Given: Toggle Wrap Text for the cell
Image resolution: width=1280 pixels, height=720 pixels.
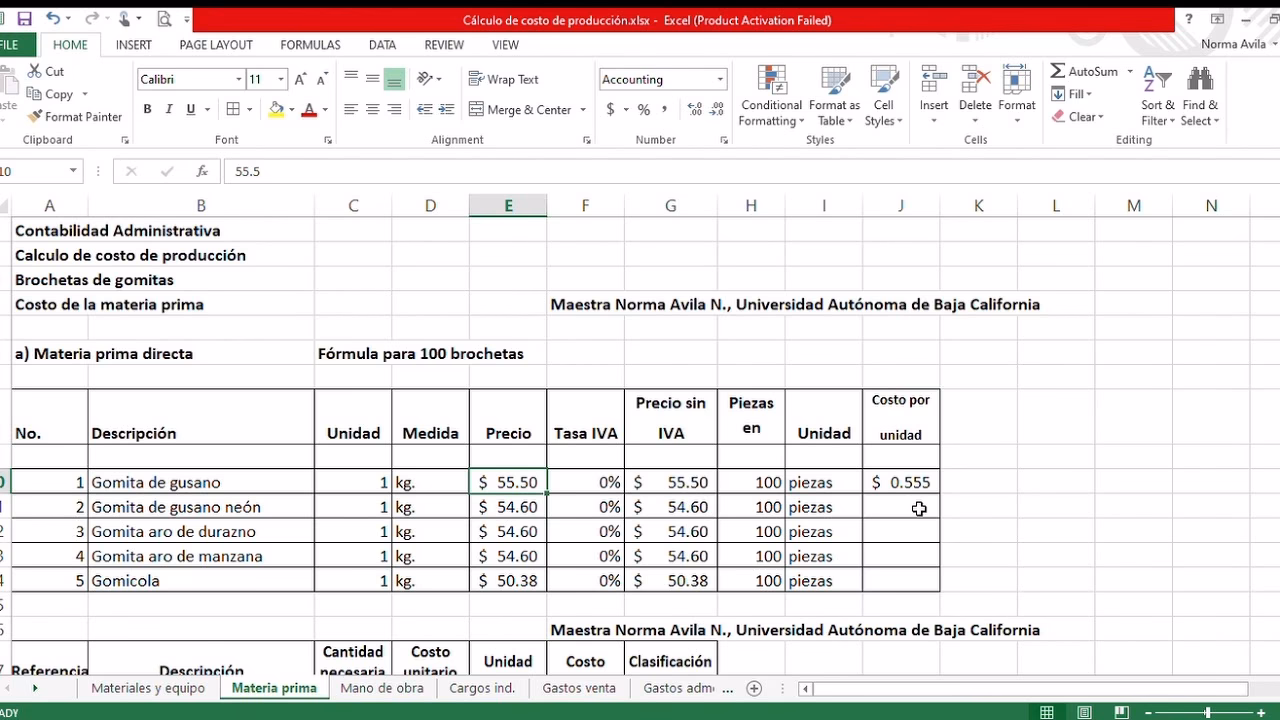Looking at the screenshot, I should (503, 79).
